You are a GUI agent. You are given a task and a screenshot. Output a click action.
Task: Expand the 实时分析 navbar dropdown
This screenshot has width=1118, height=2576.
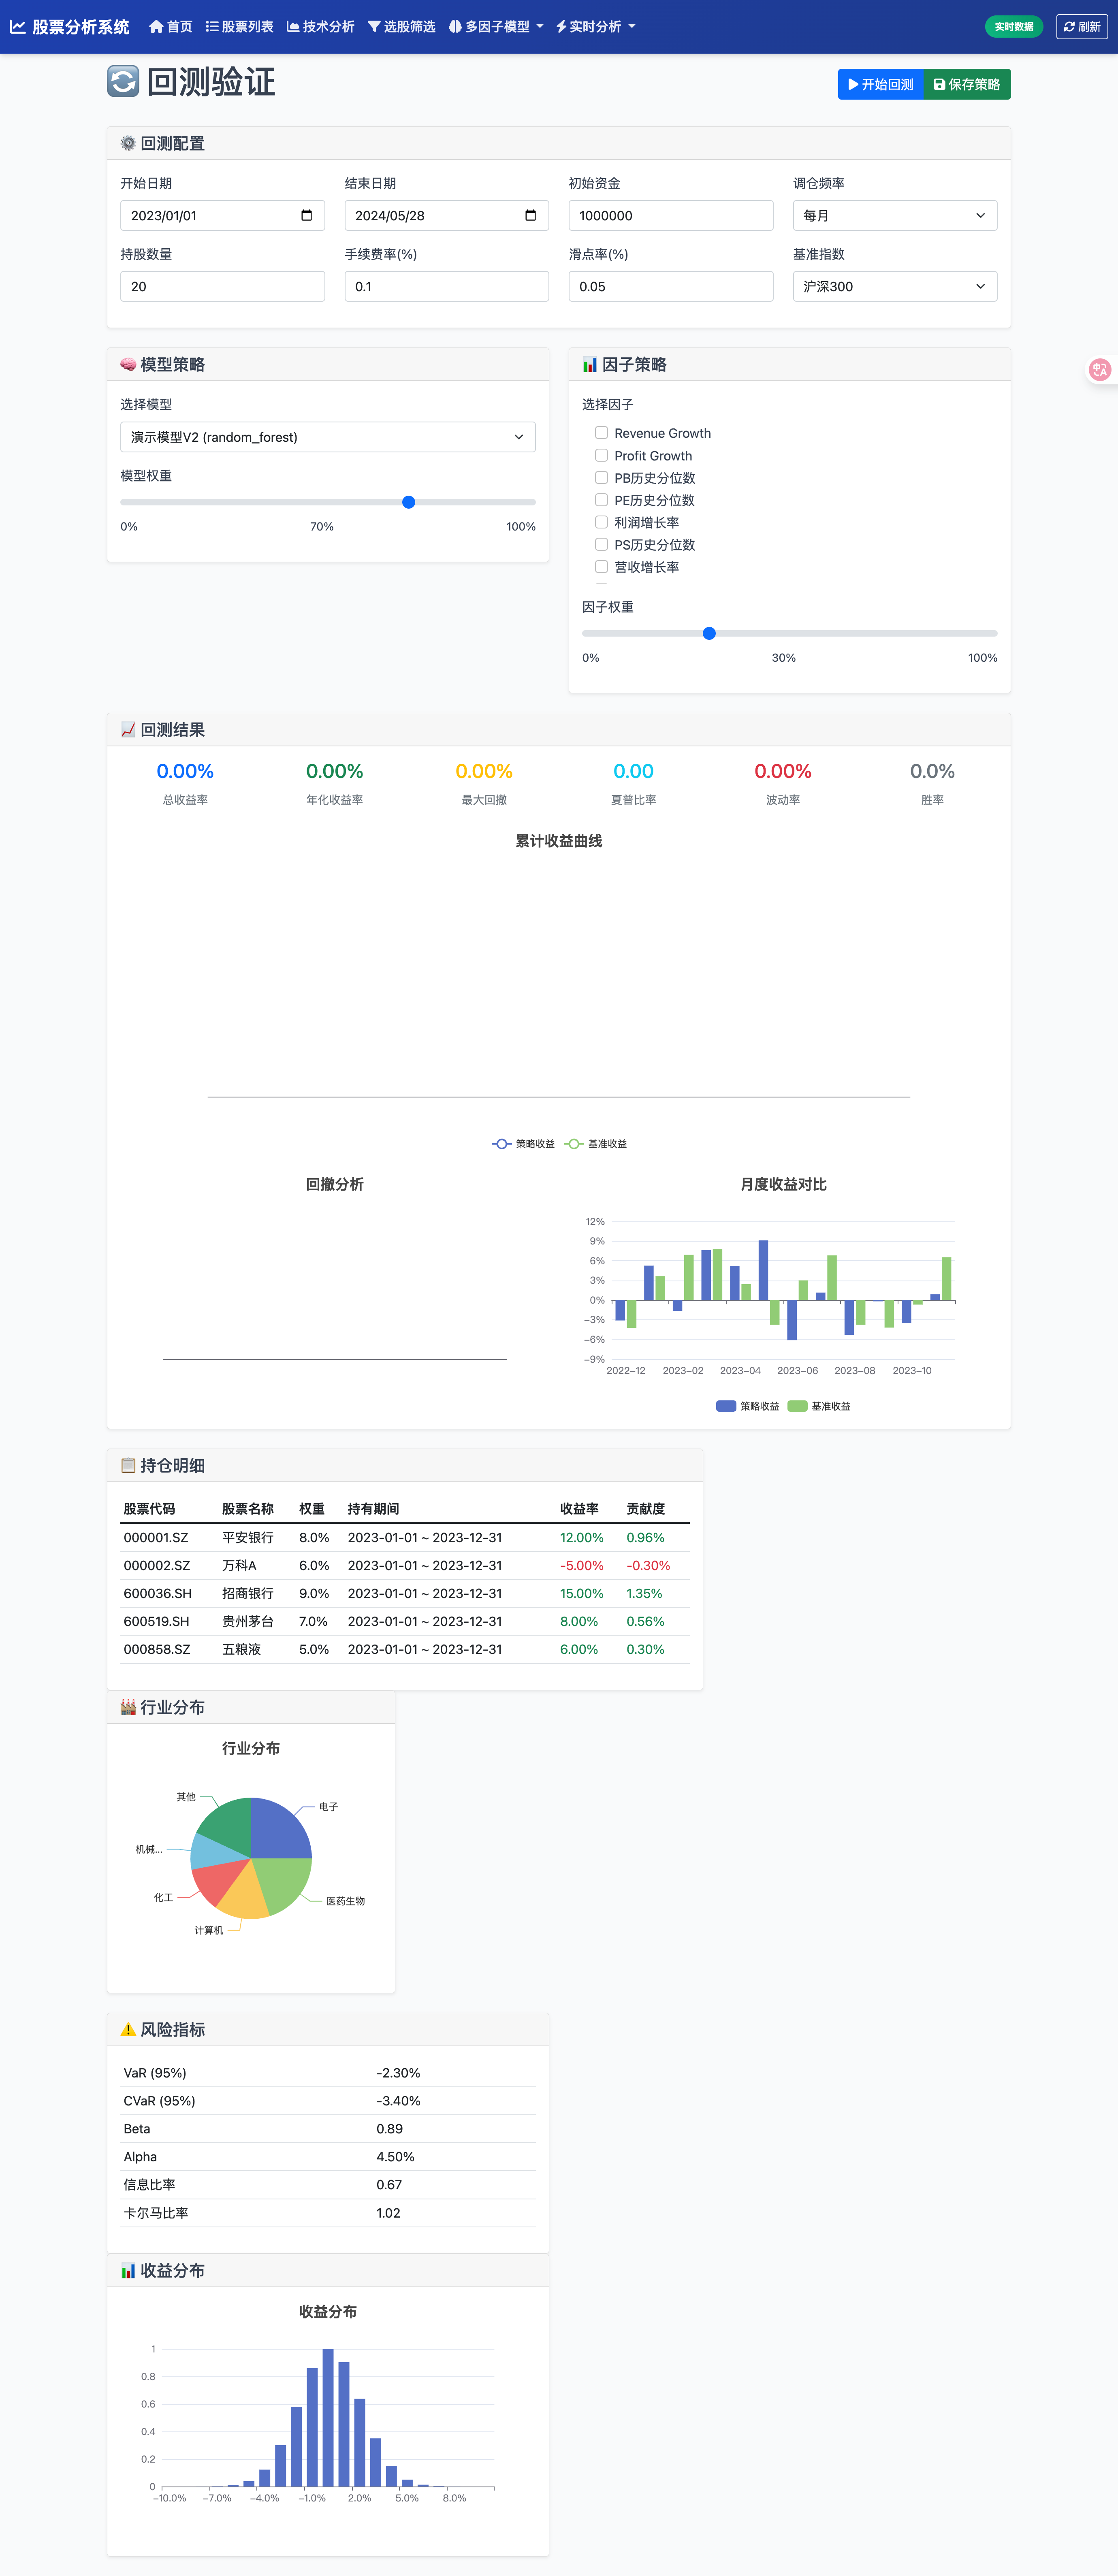[x=596, y=27]
